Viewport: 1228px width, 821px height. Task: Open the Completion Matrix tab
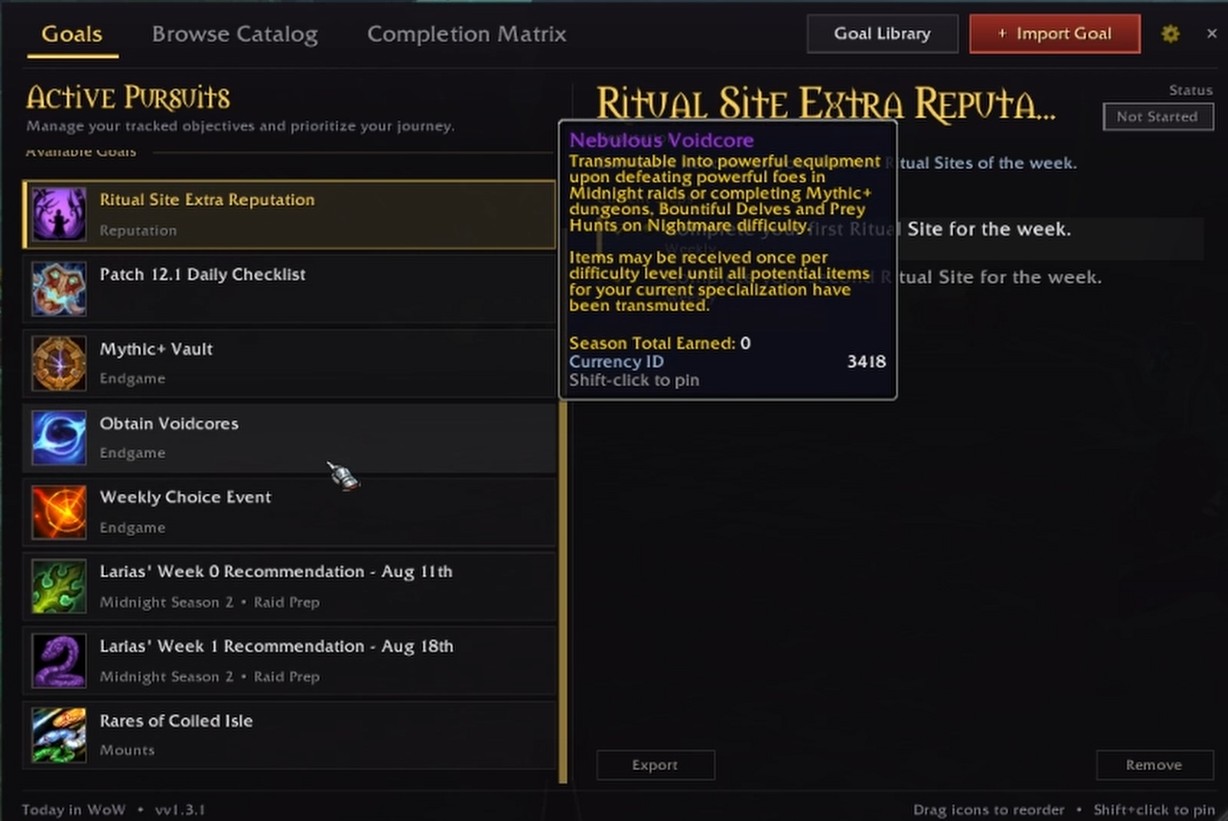[x=467, y=34]
